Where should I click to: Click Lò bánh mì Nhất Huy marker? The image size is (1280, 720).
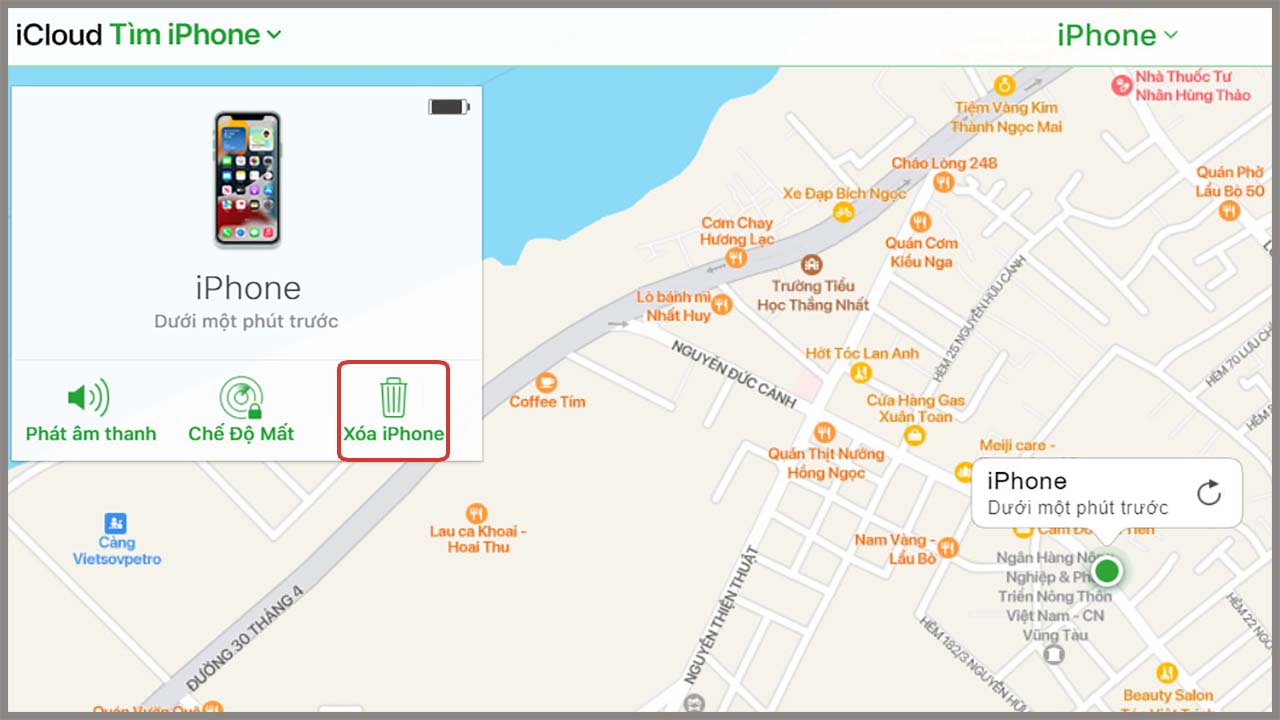722,304
